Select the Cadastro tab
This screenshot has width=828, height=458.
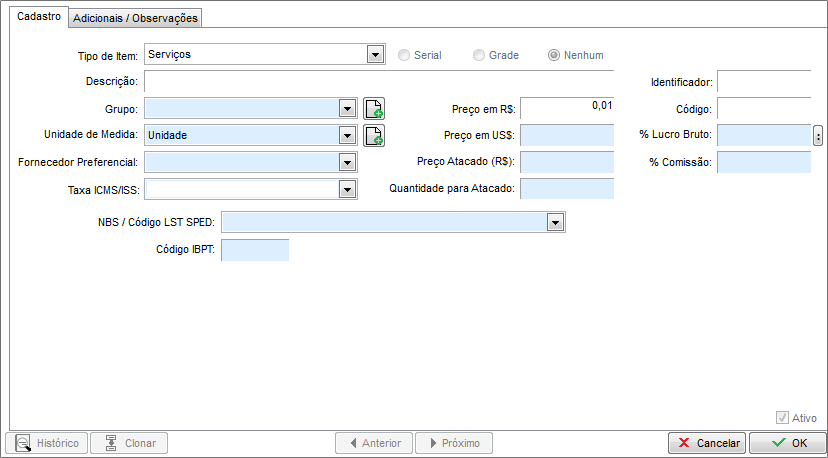(x=40, y=17)
